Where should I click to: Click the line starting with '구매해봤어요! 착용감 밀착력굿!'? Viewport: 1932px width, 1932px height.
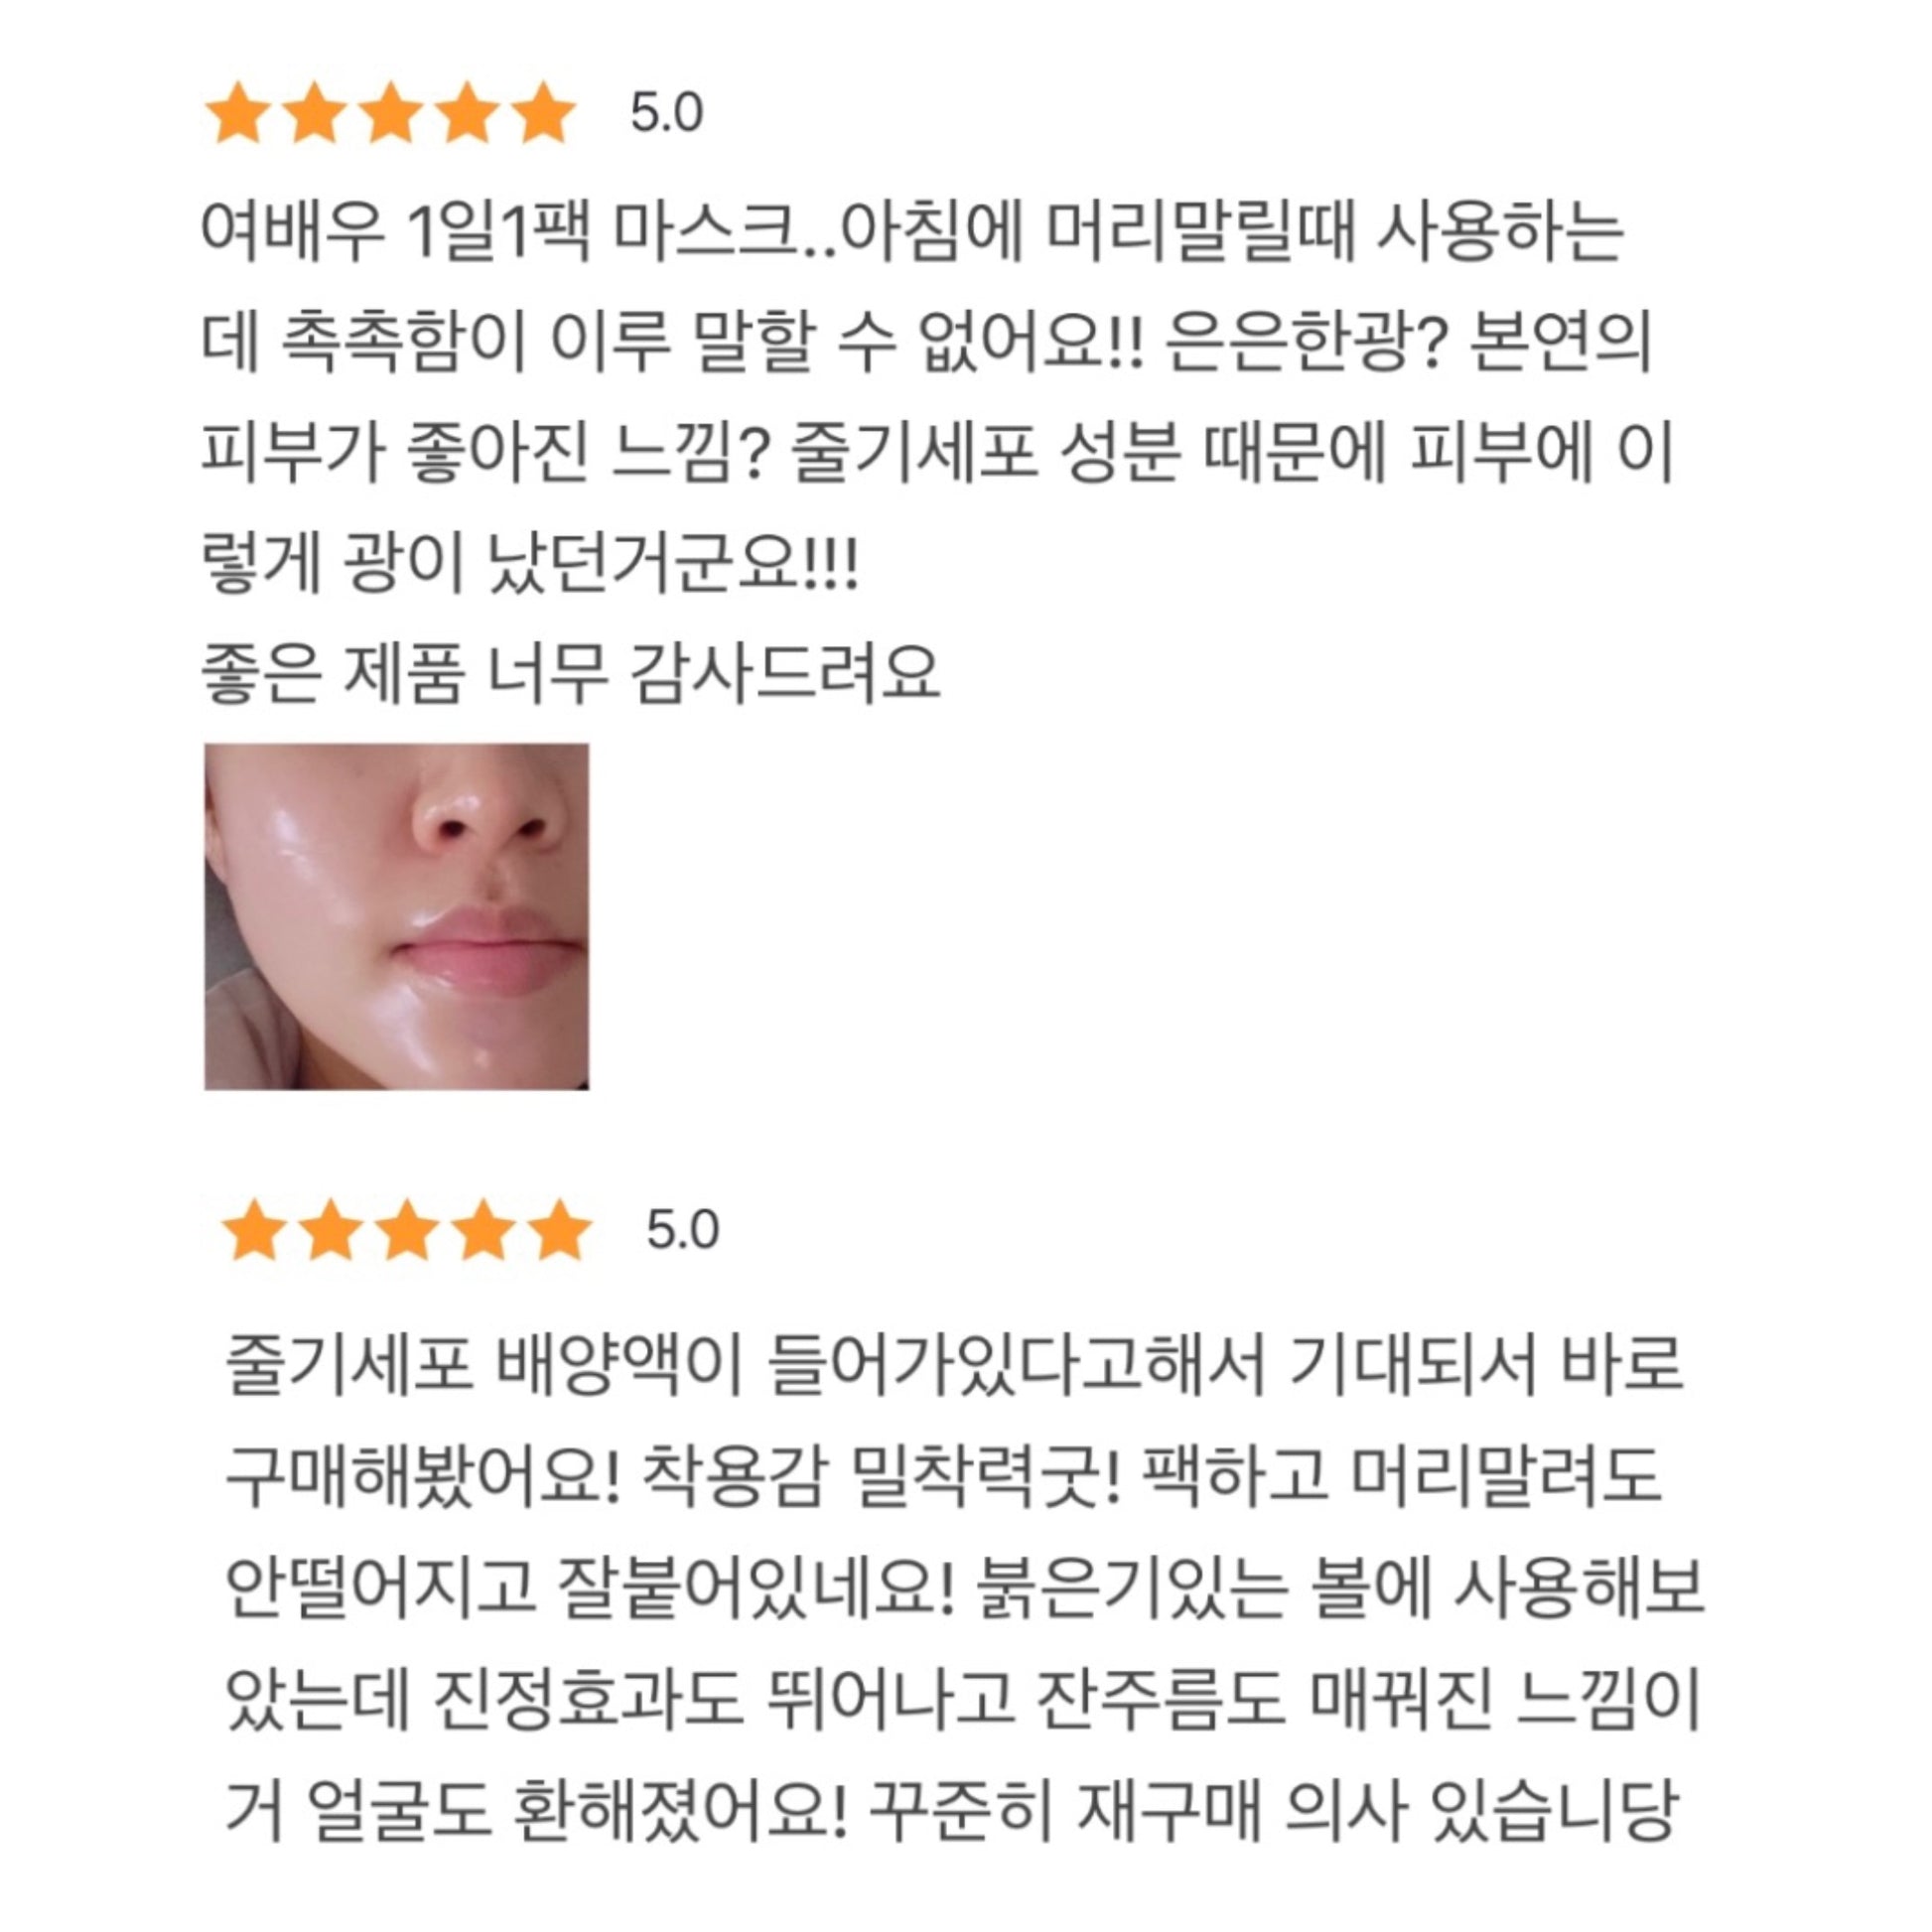click(x=943, y=1476)
